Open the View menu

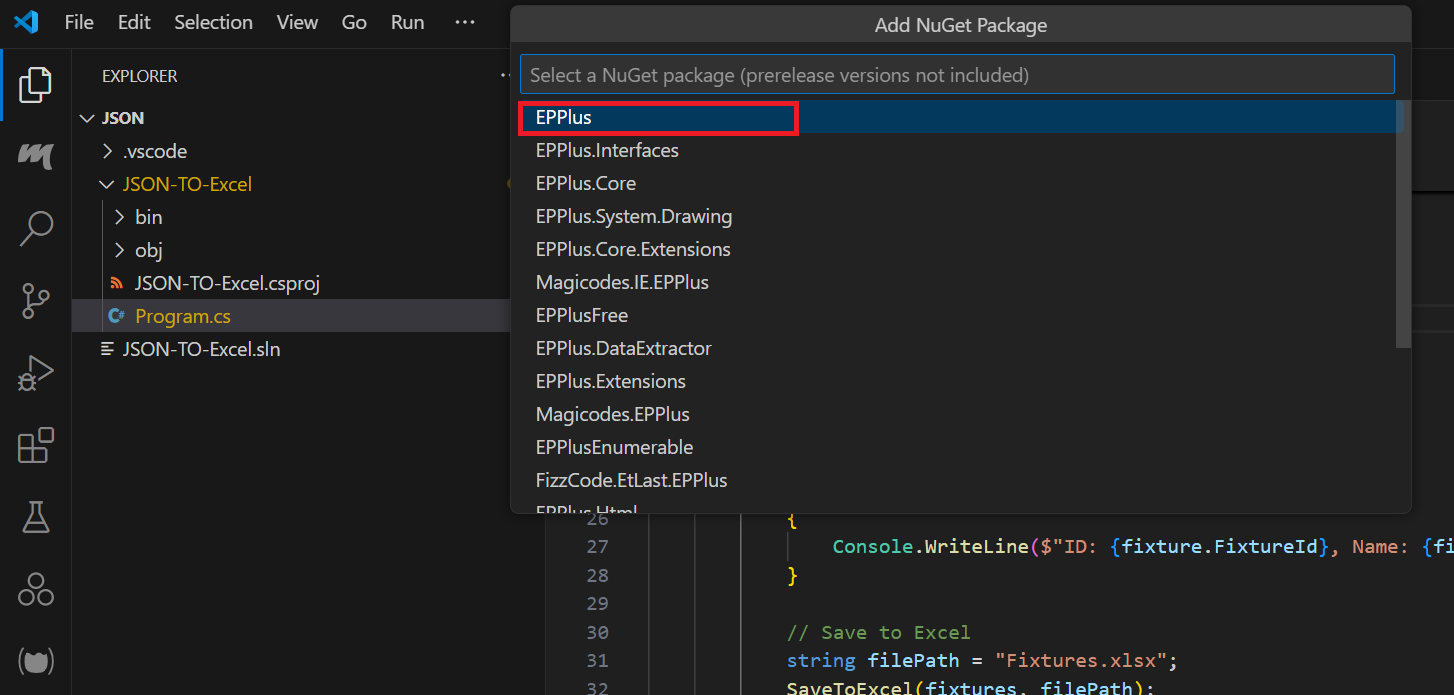point(297,22)
